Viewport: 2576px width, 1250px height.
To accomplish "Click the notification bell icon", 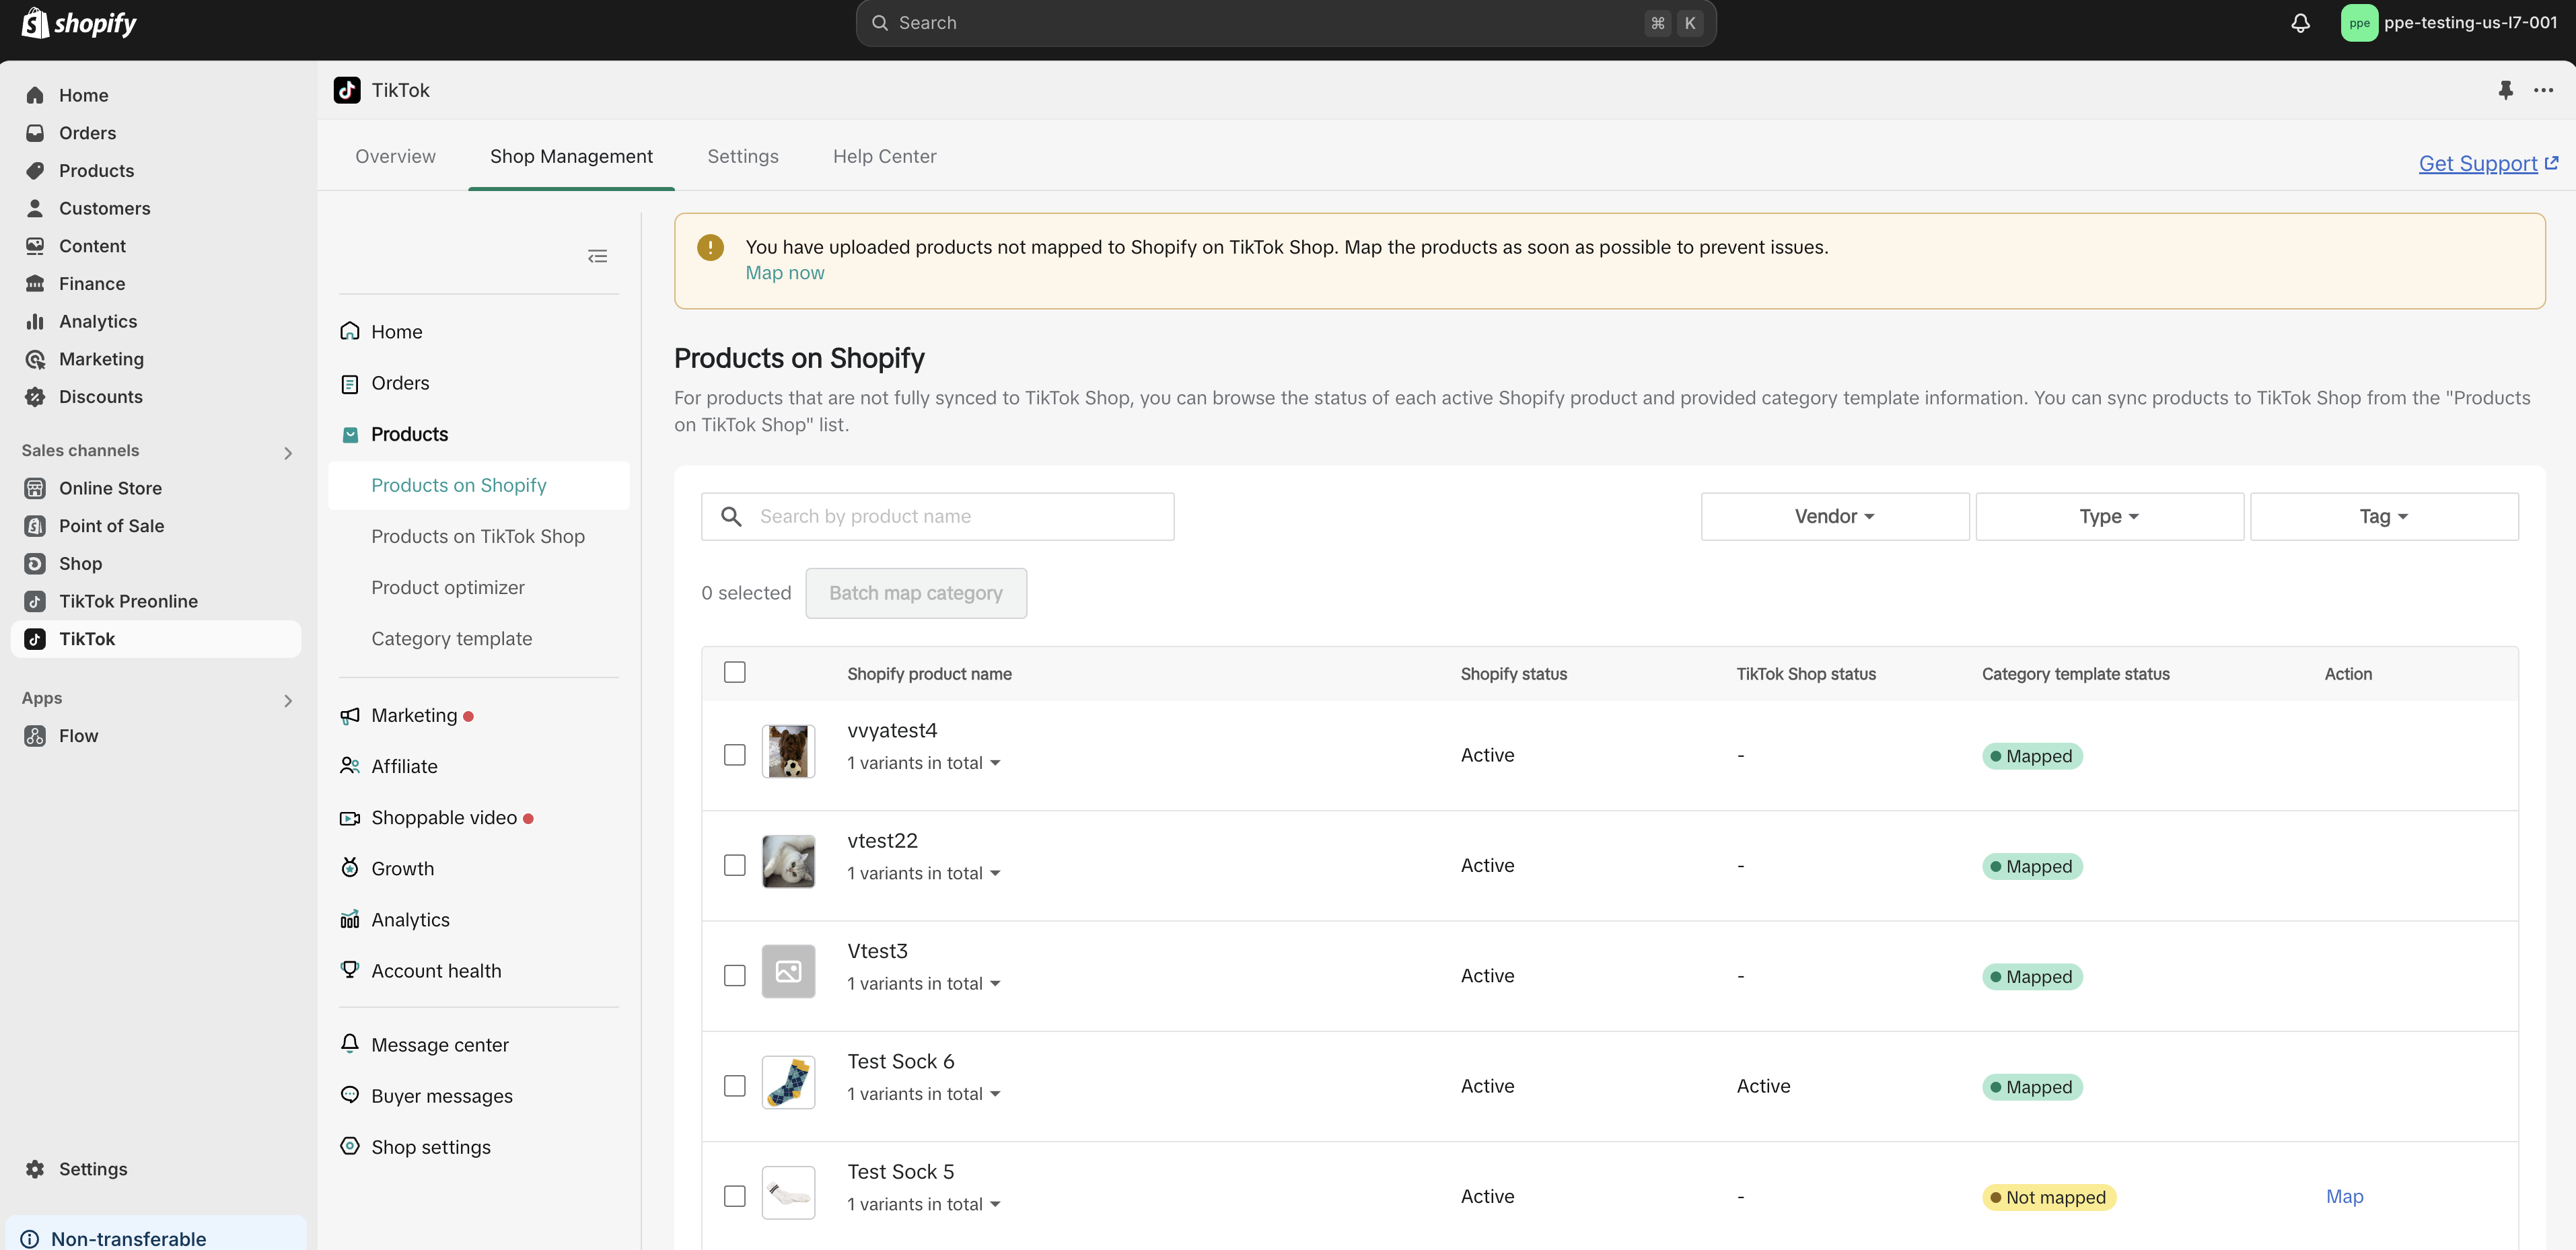I will click(x=2300, y=23).
